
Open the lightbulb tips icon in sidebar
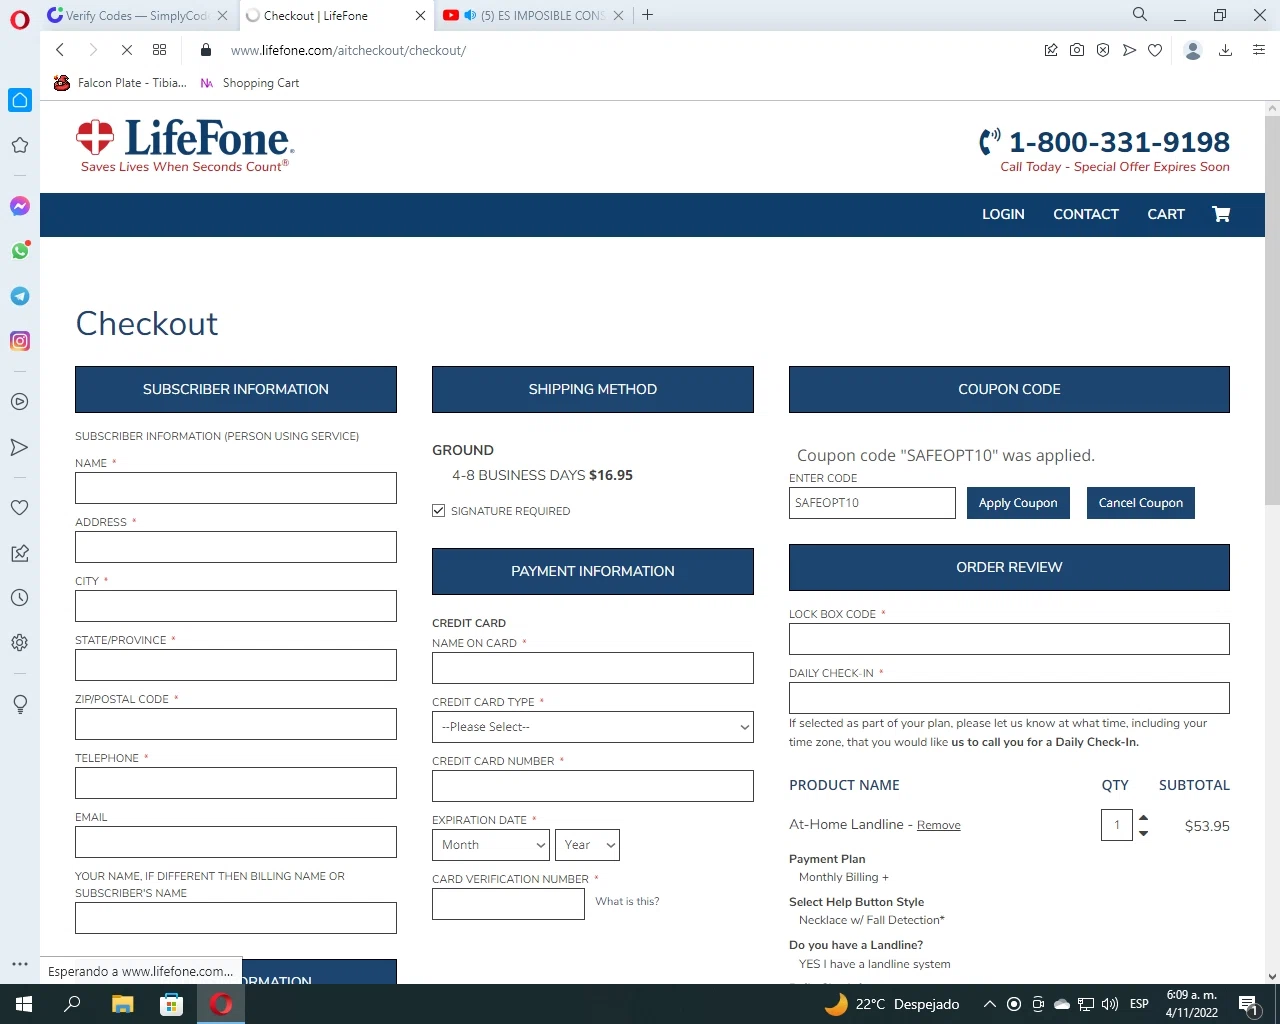pos(20,704)
